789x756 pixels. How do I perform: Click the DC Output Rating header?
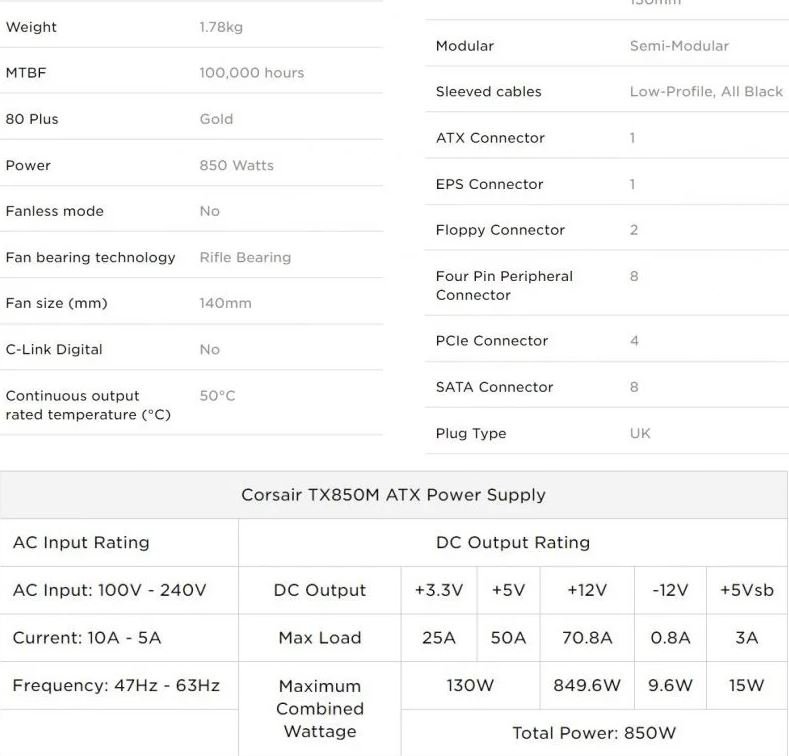[513, 543]
